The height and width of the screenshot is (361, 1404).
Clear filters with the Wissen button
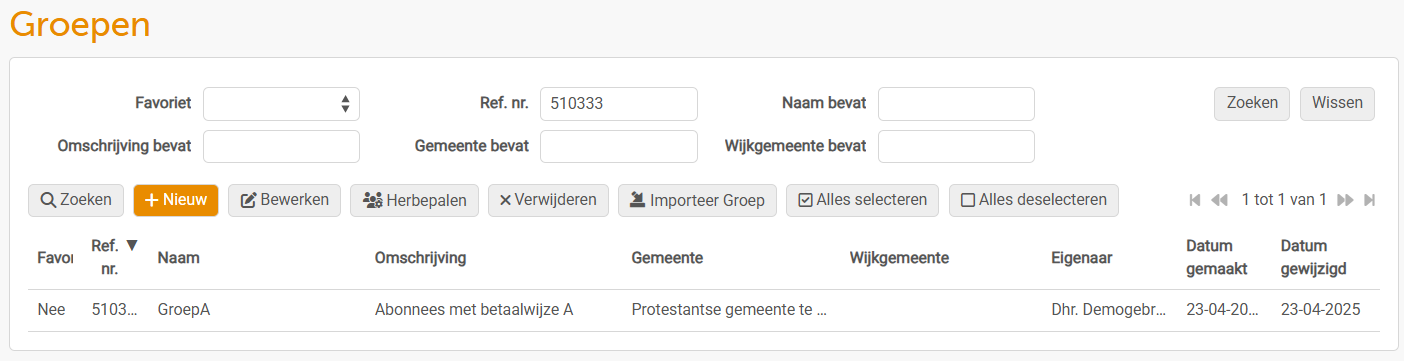coord(1337,103)
